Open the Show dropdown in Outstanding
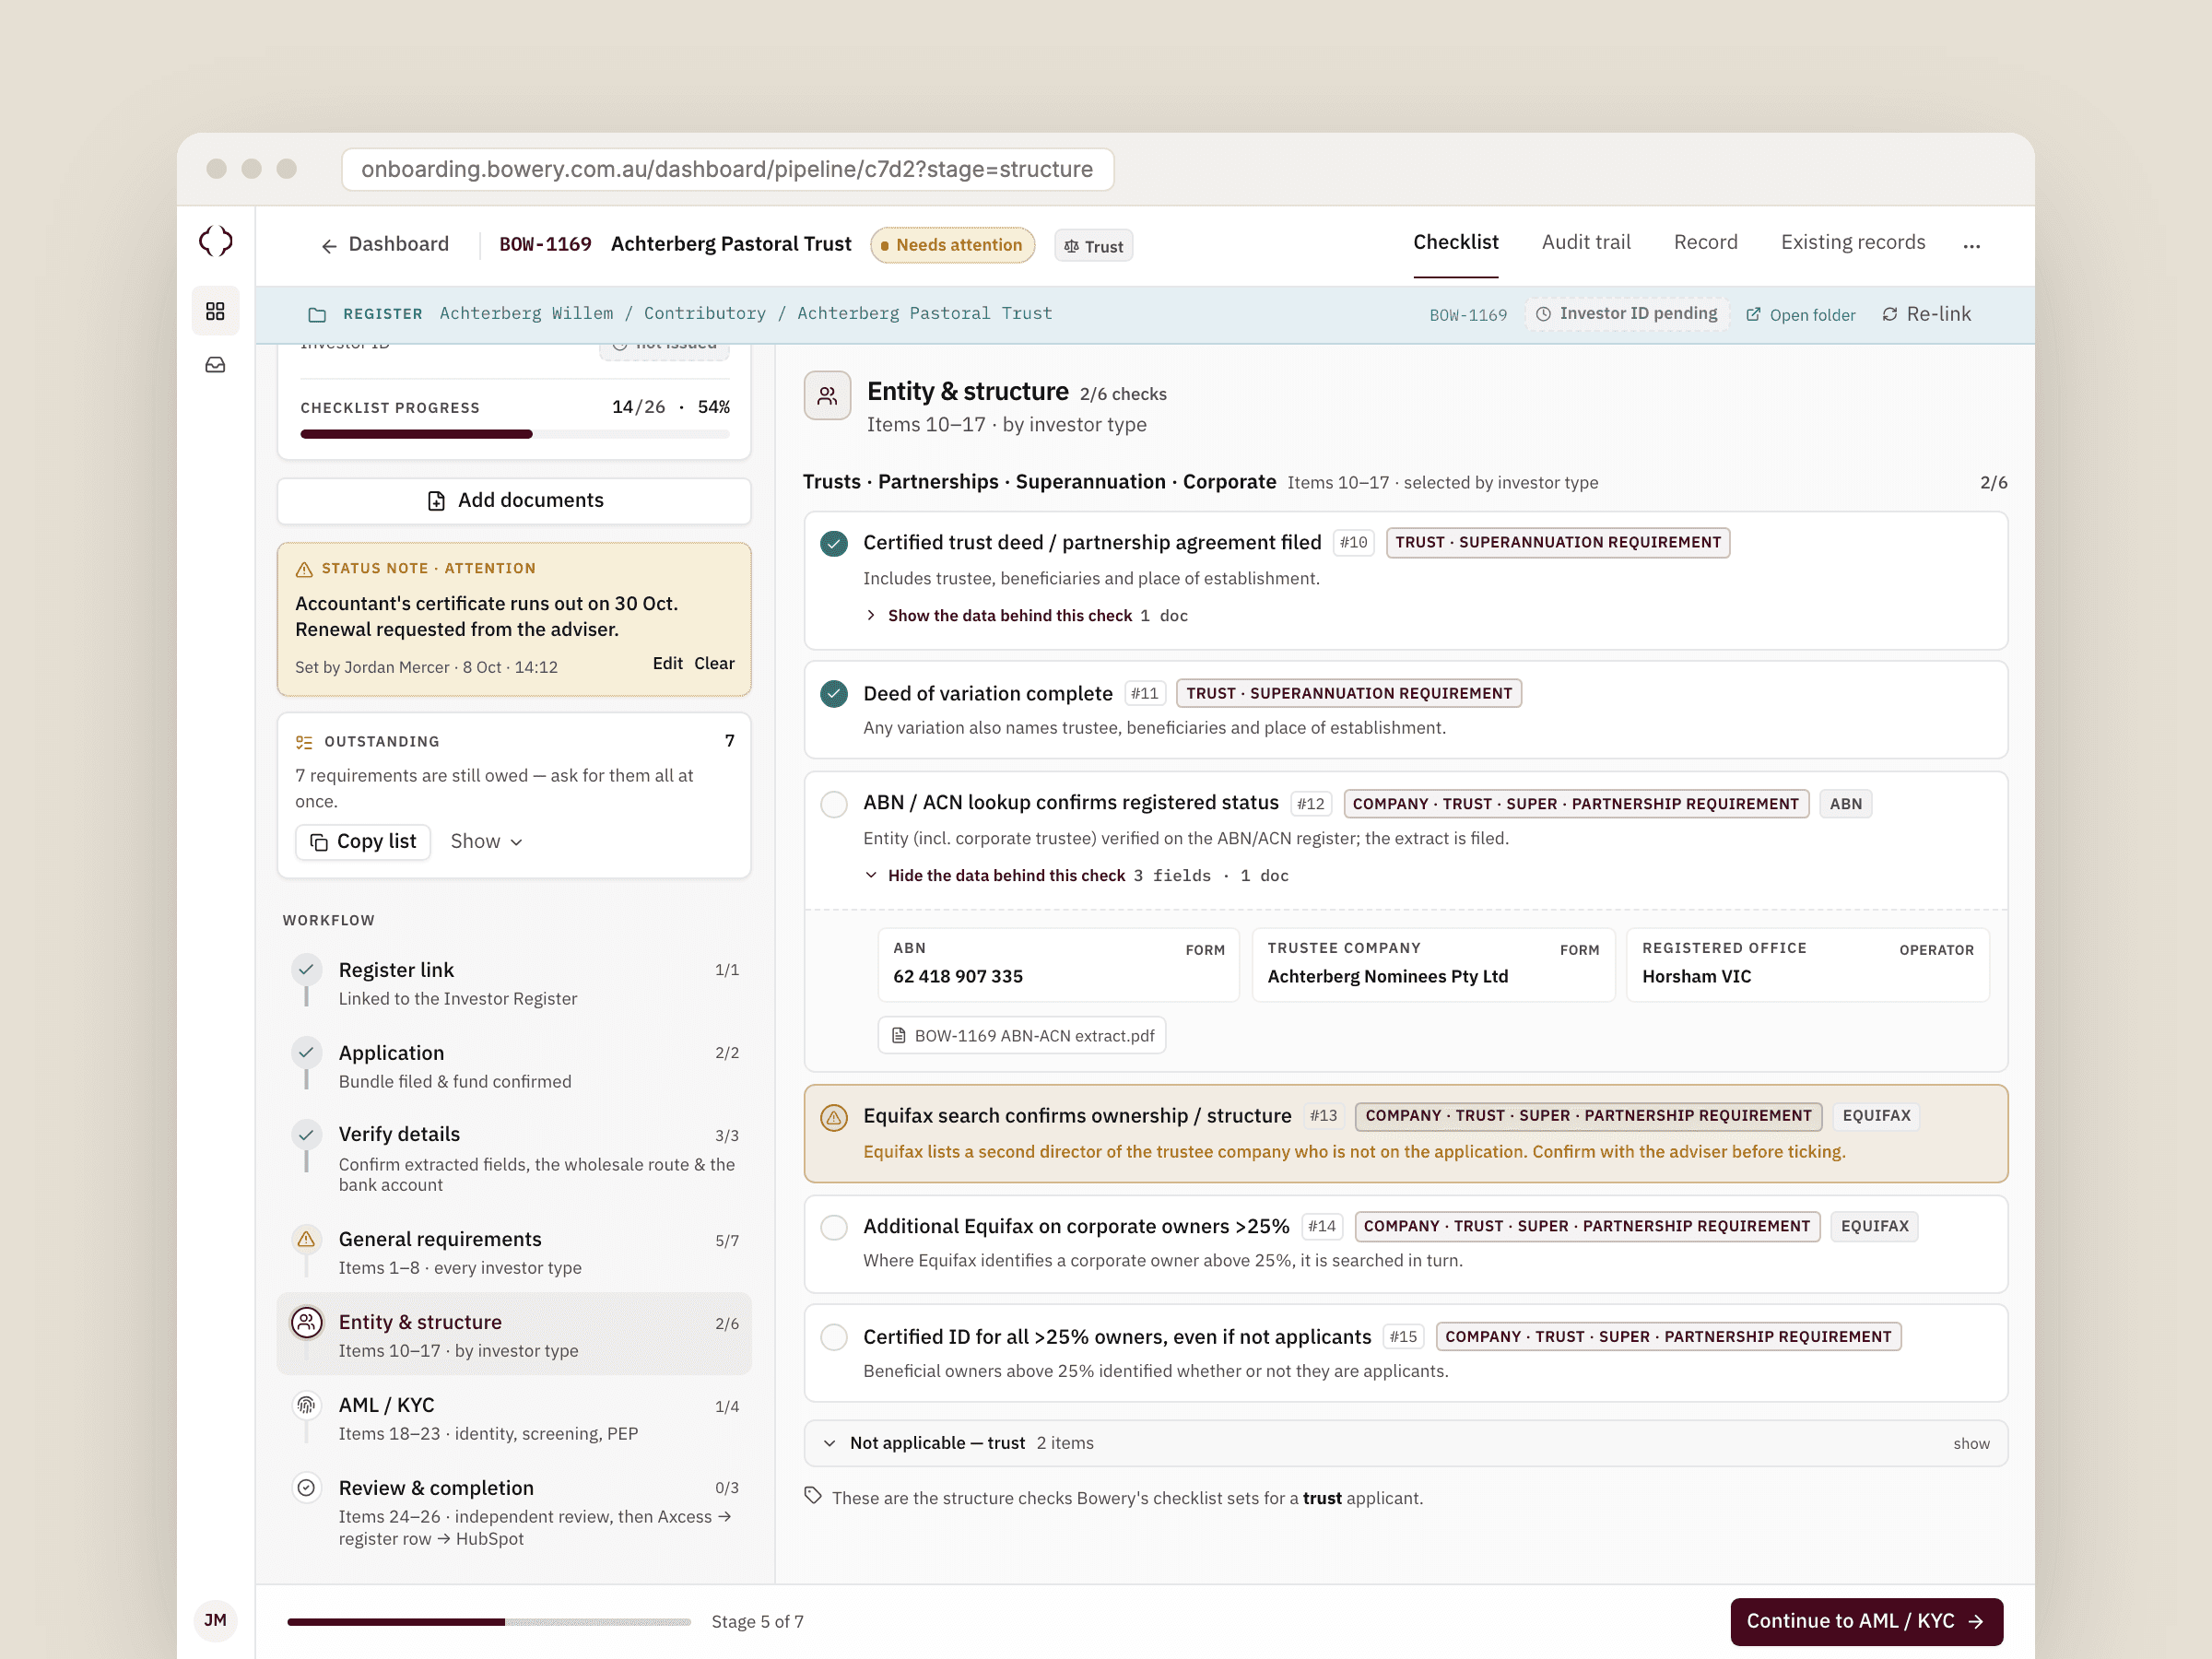 [487, 842]
